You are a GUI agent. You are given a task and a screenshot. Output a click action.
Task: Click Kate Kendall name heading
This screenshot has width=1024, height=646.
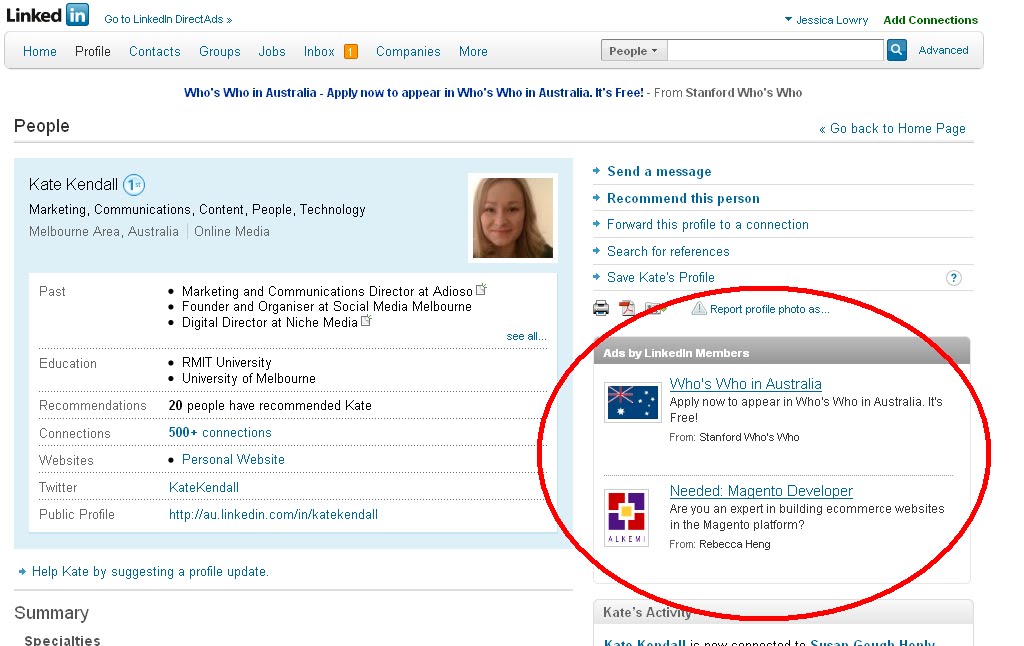(x=73, y=184)
